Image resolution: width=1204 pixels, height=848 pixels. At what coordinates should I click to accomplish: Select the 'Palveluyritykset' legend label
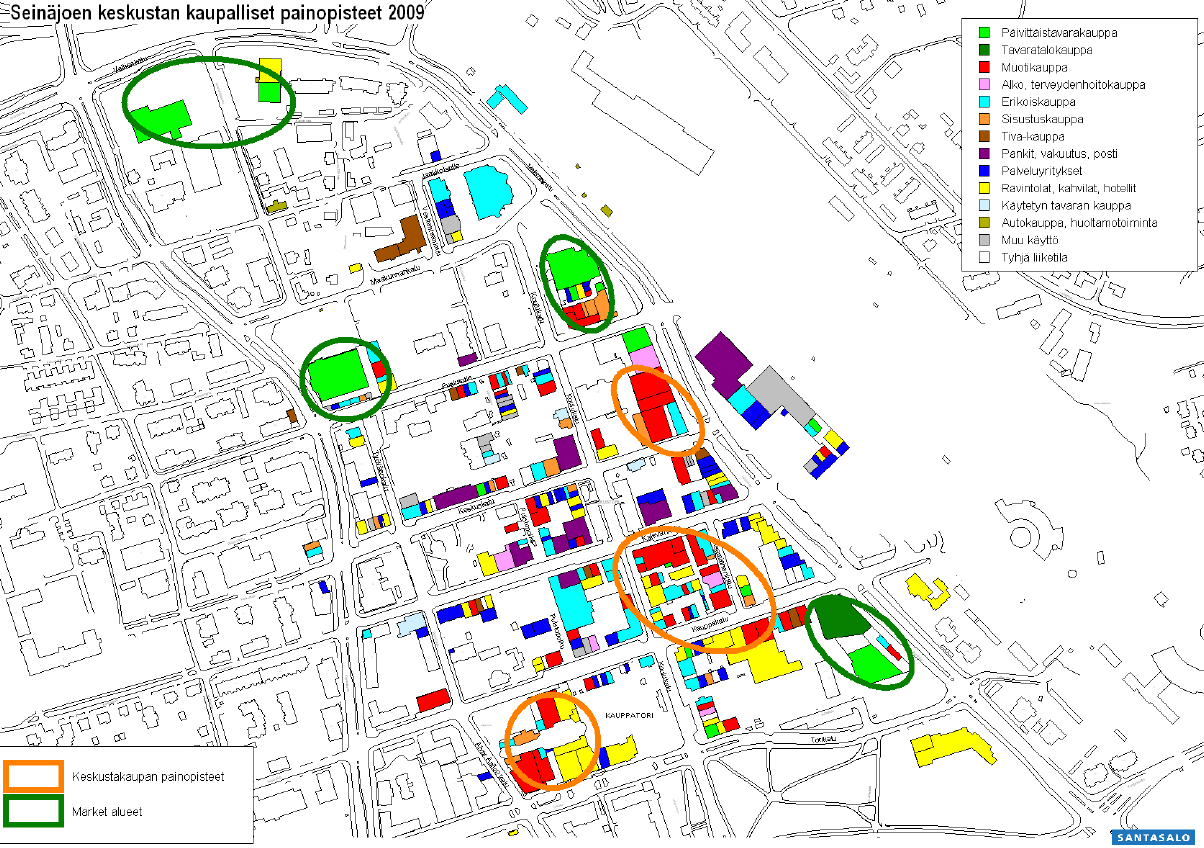(1042, 171)
